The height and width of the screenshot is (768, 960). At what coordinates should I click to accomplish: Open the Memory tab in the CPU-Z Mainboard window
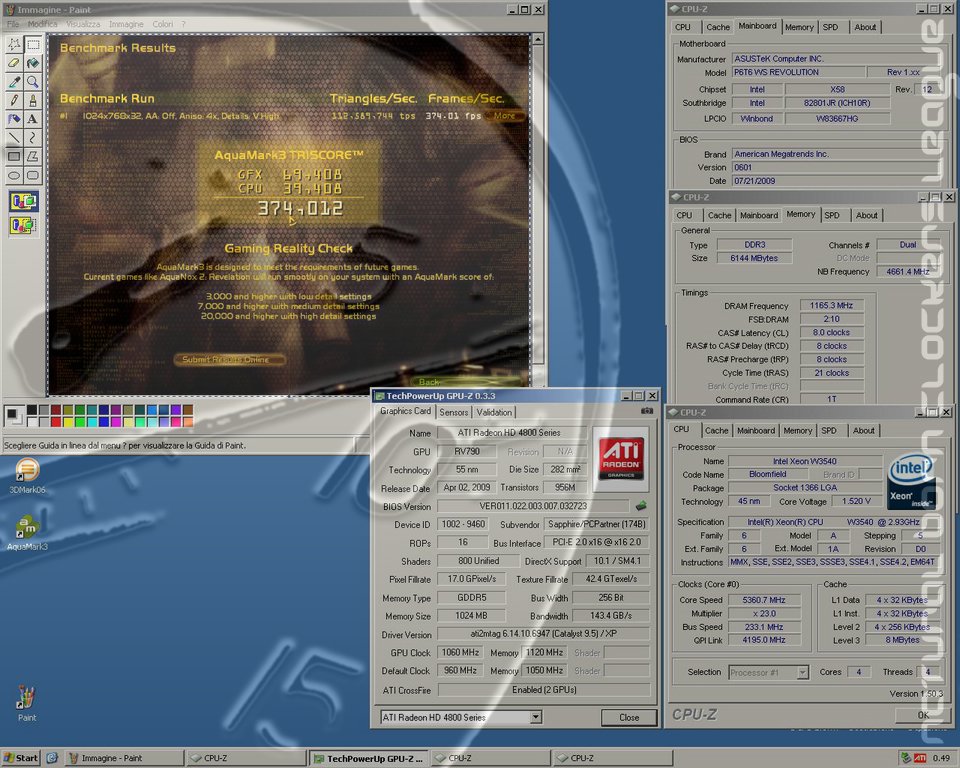799,27
